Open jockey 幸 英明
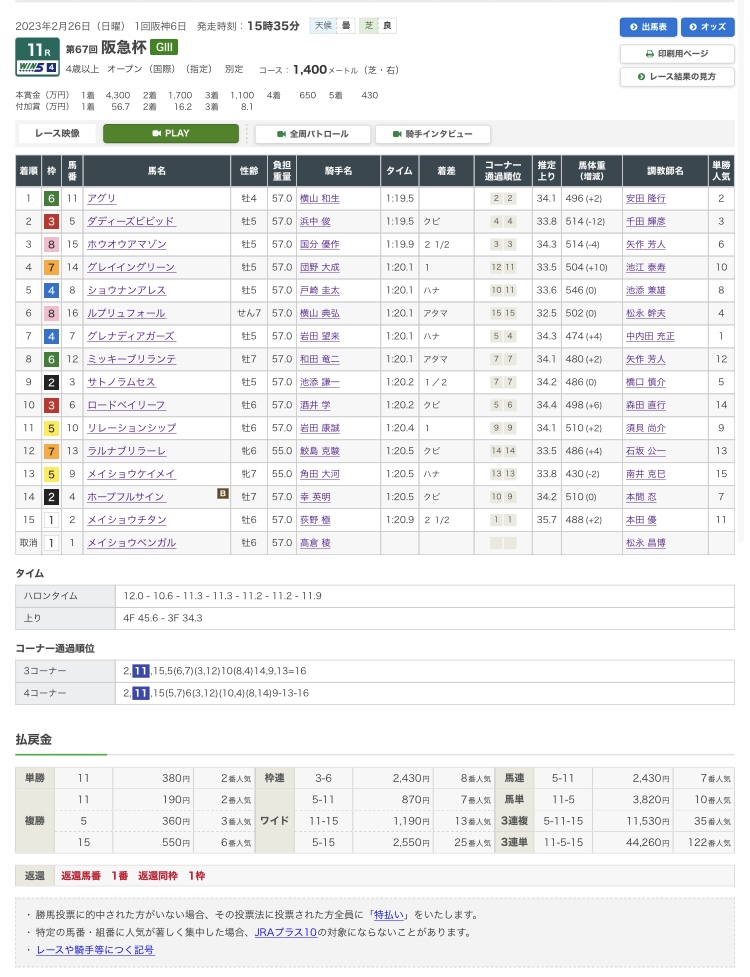This screenshot has width=750, height=977. coord(315,497)
